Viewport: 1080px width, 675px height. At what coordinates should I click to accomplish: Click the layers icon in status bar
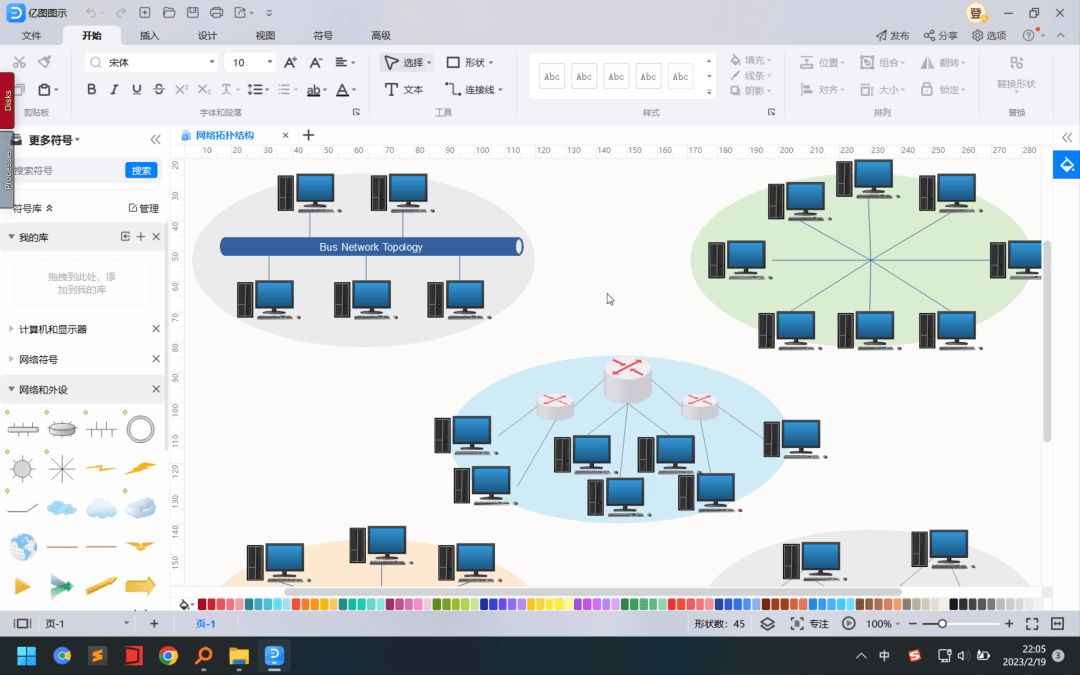point(767,623)
